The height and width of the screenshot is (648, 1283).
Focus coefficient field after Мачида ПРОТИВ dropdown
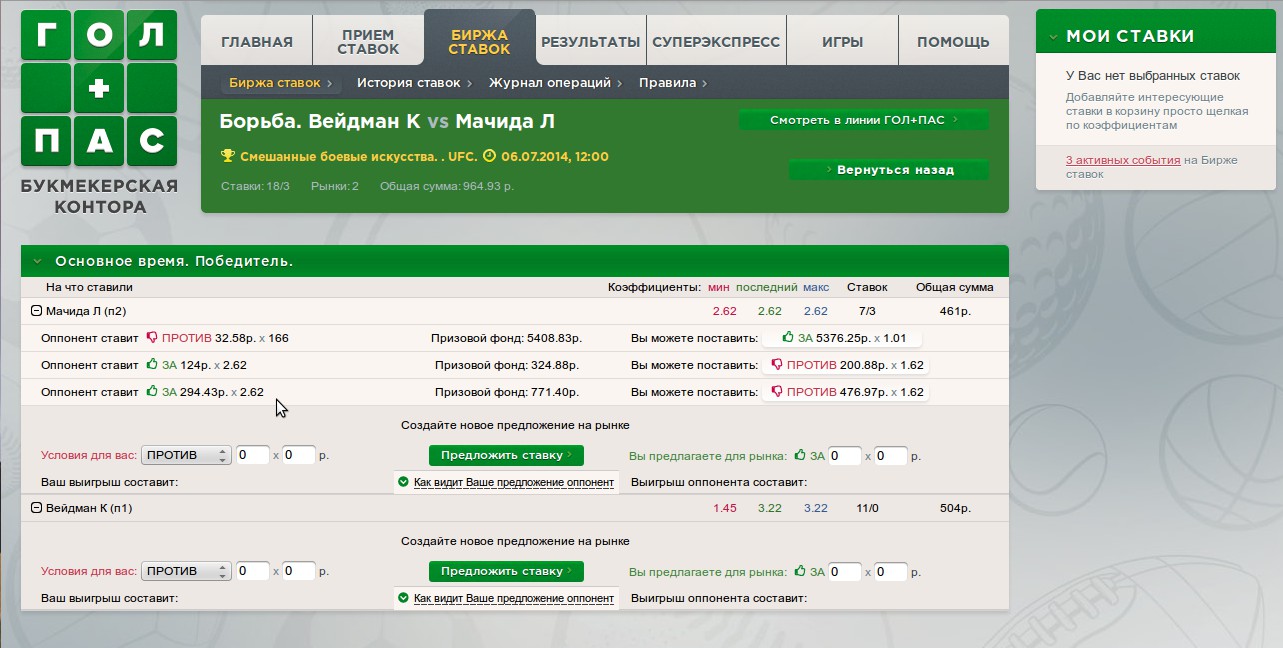tap(300, 455)
